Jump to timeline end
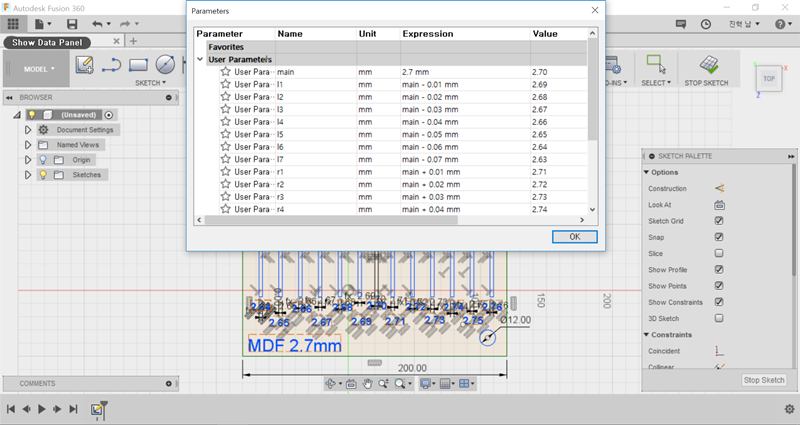Image resolution: width=800 pixels, height=425 pixels. [x=73, y=409]
